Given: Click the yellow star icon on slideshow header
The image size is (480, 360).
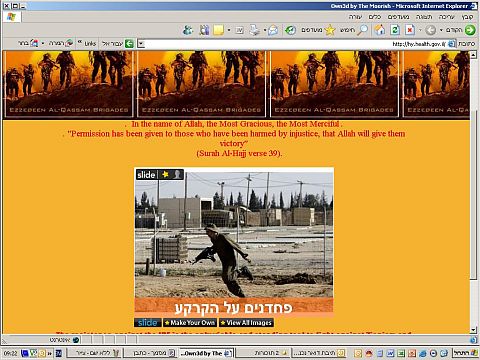Looking at the screenshot, I should pyautogui.click(x=165, y=174).
